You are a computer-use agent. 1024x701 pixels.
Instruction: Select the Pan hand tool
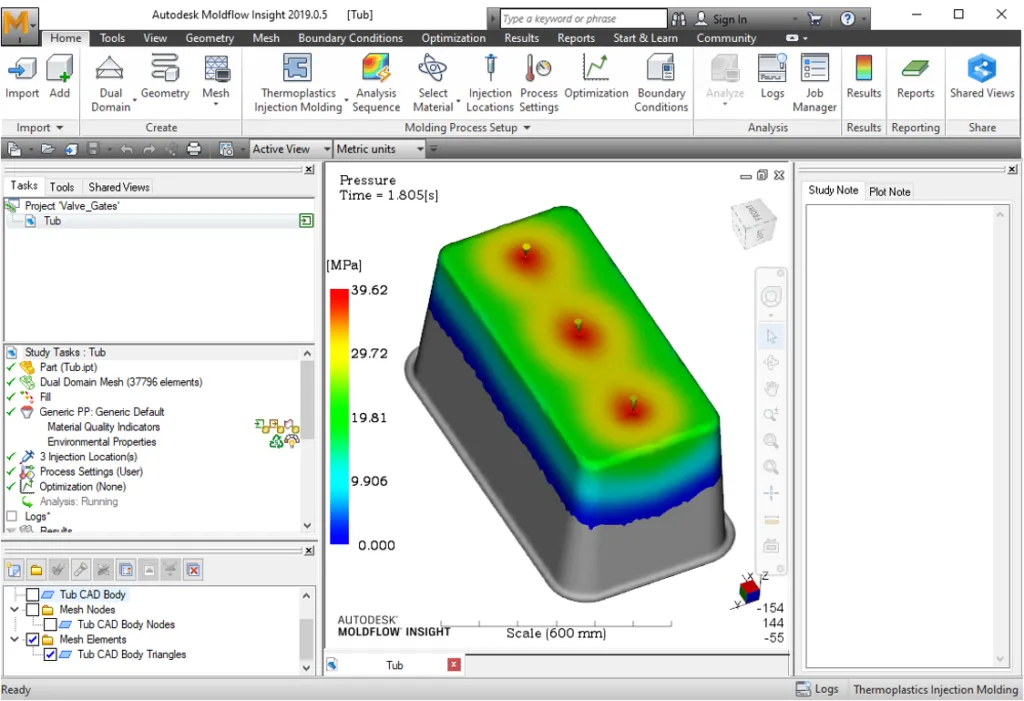(771, 389)
